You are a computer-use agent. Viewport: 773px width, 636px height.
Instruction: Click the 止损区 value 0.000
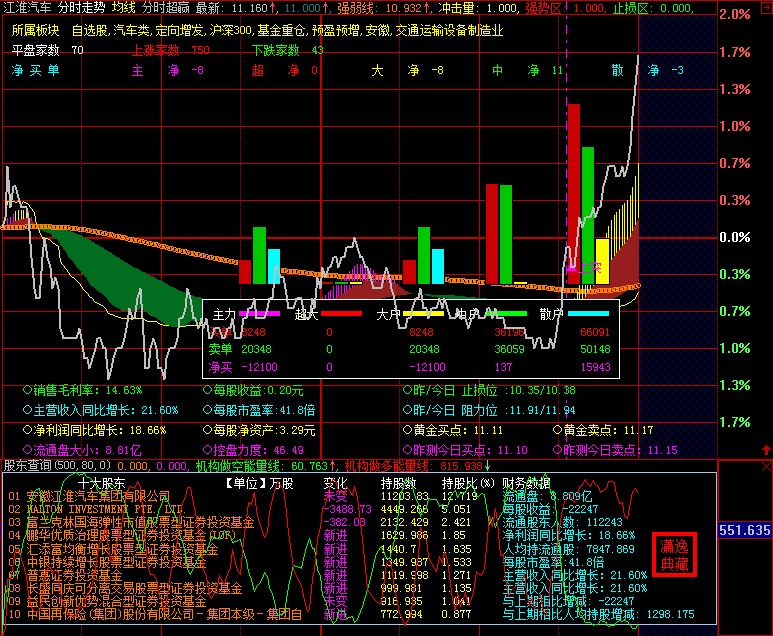click(675, 8)
